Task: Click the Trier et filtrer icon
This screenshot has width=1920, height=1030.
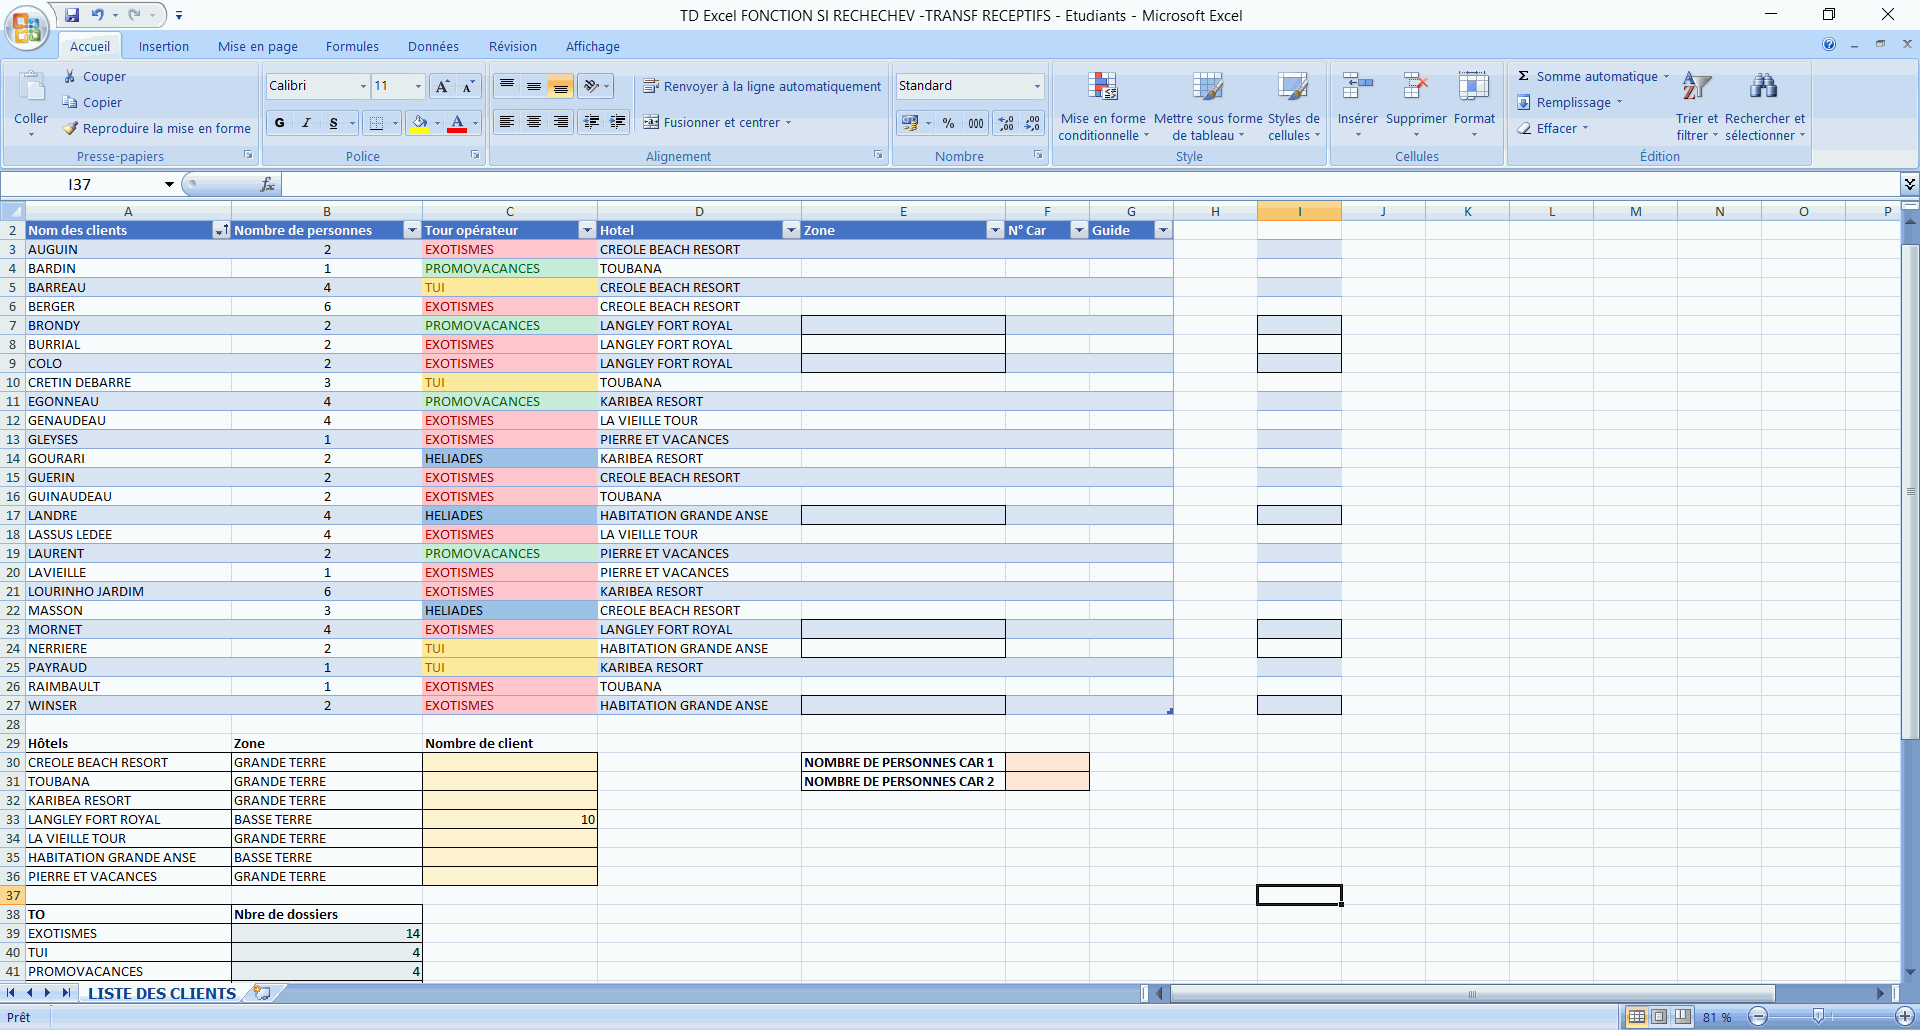Action: (1696, 88)
